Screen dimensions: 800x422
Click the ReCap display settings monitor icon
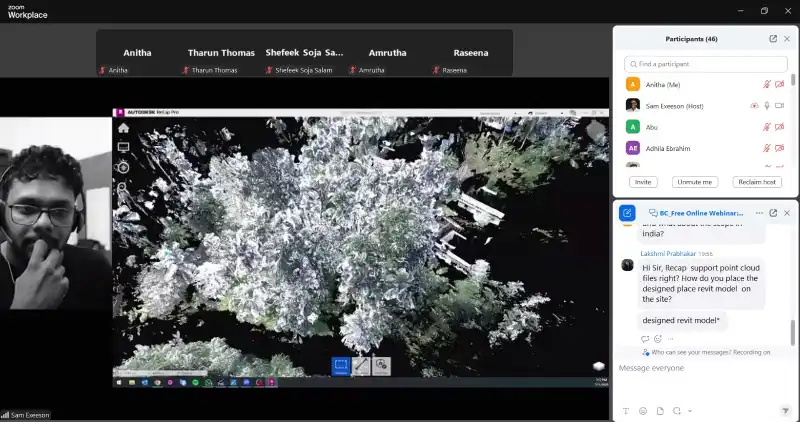click(123, 147)
